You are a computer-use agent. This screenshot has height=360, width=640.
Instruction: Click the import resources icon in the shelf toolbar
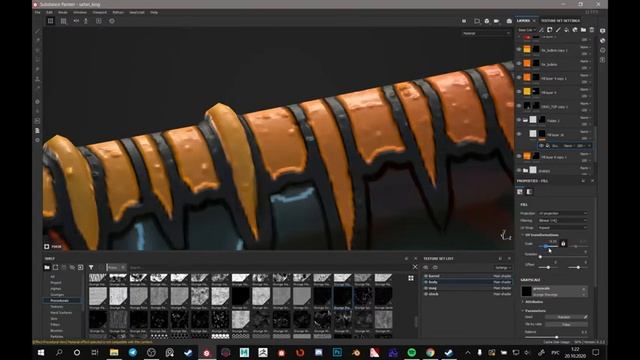pos(80,267)
